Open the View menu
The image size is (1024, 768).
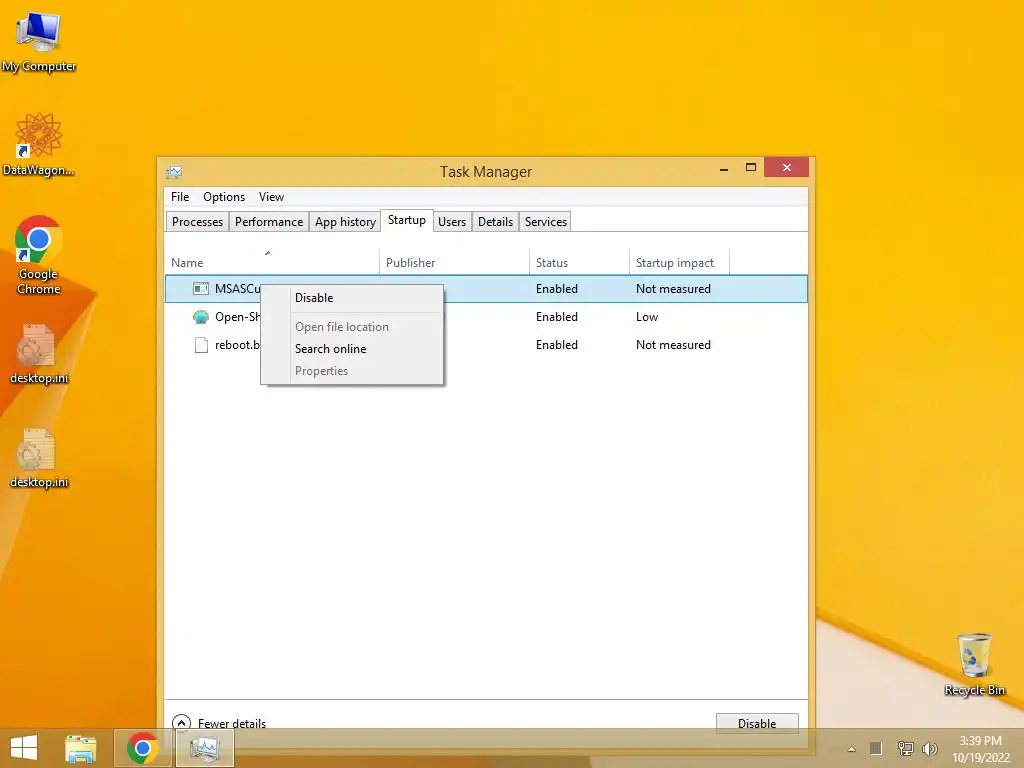click(271, 197)
